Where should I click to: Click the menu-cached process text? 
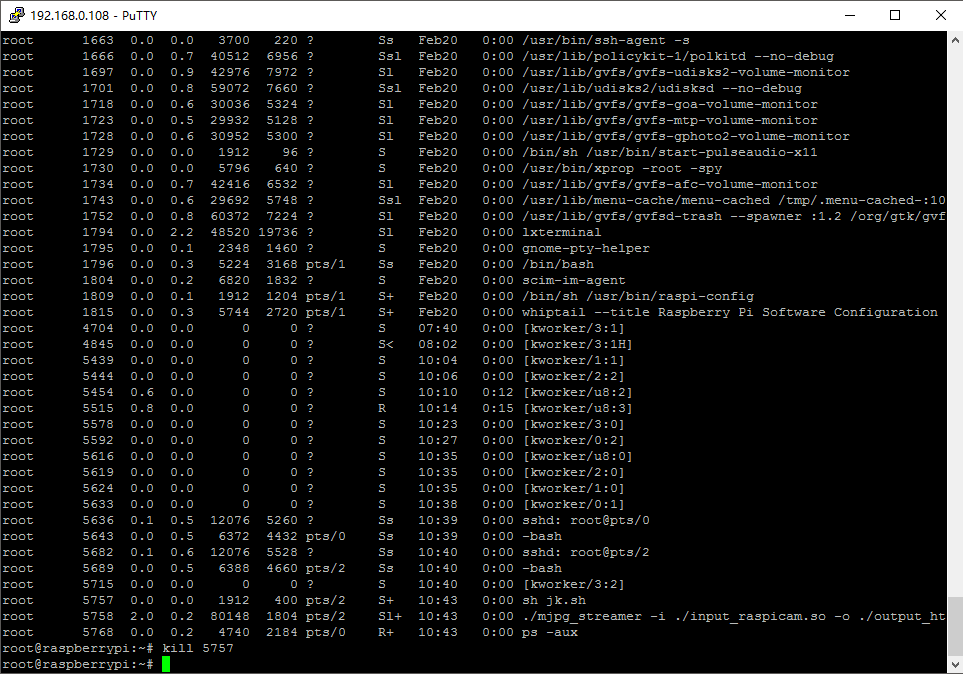734,200
